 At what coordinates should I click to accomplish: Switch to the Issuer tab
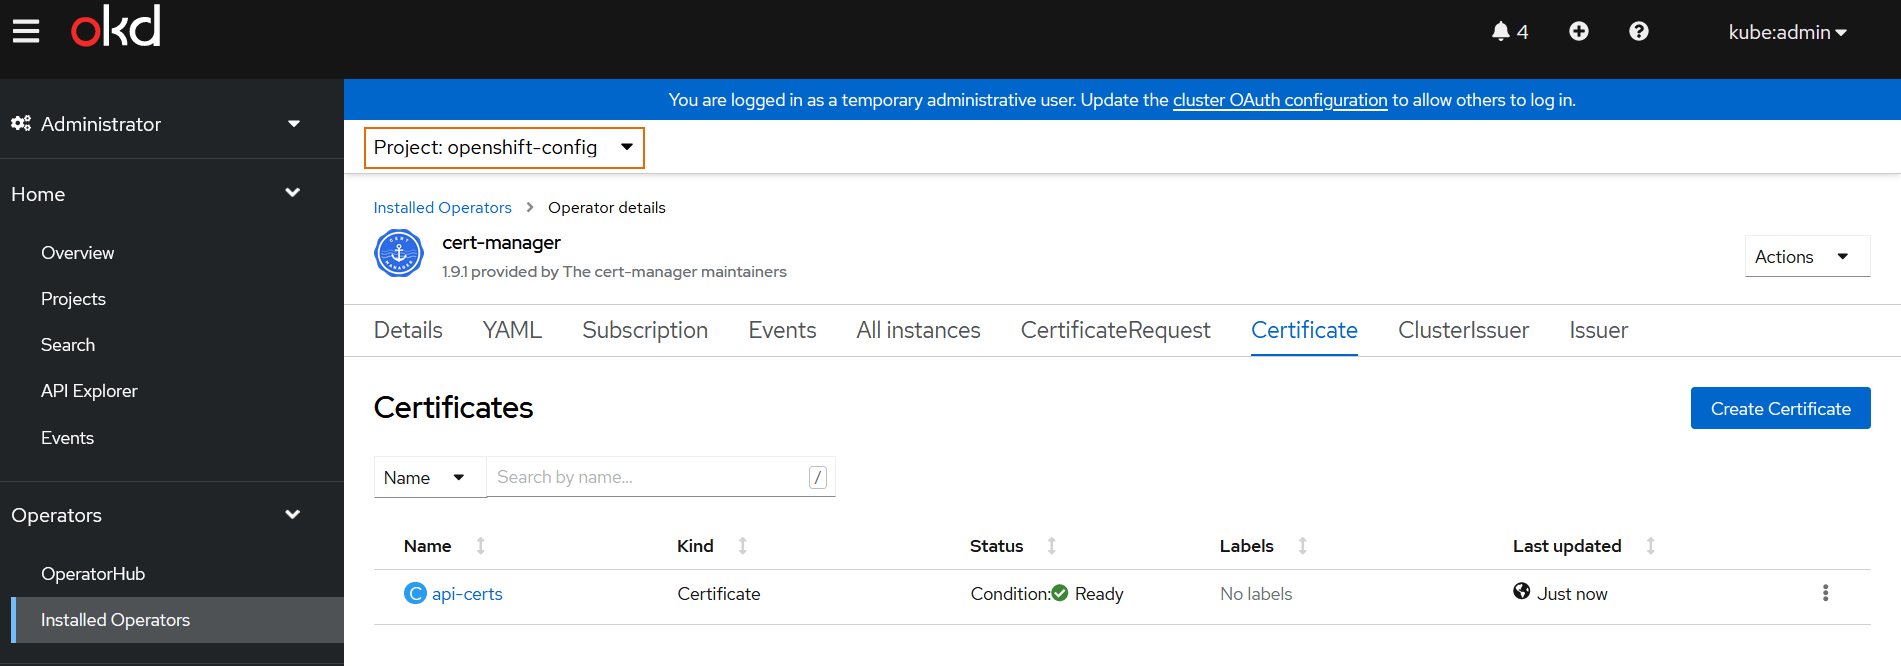(x=1598, y=330)
